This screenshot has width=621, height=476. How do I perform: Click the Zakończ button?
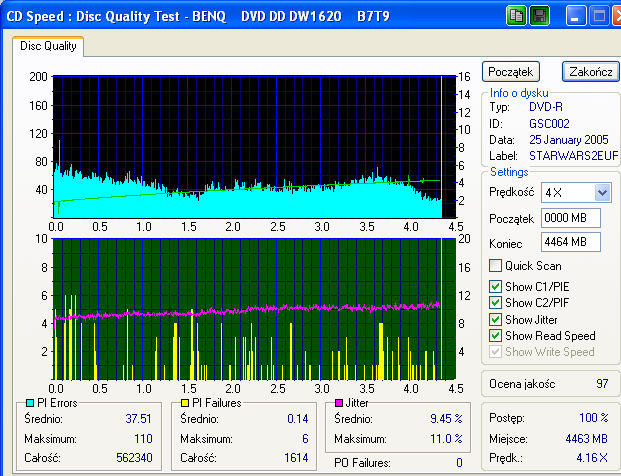tap(591, 72)
